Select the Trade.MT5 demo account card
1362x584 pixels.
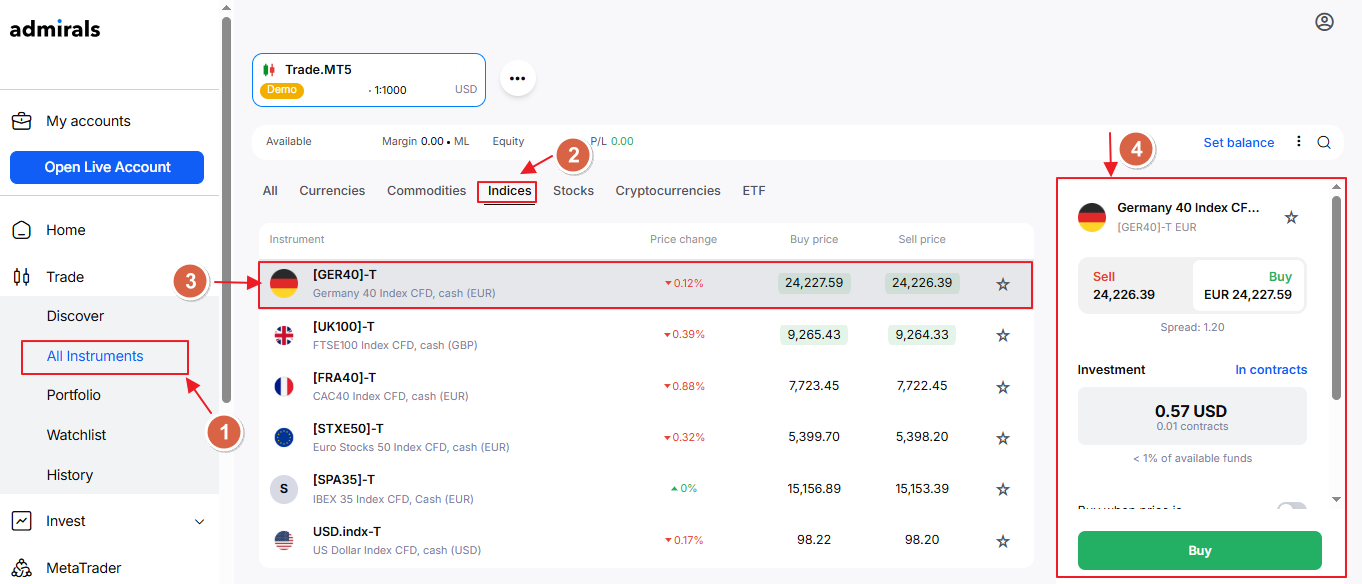point(369,80)
